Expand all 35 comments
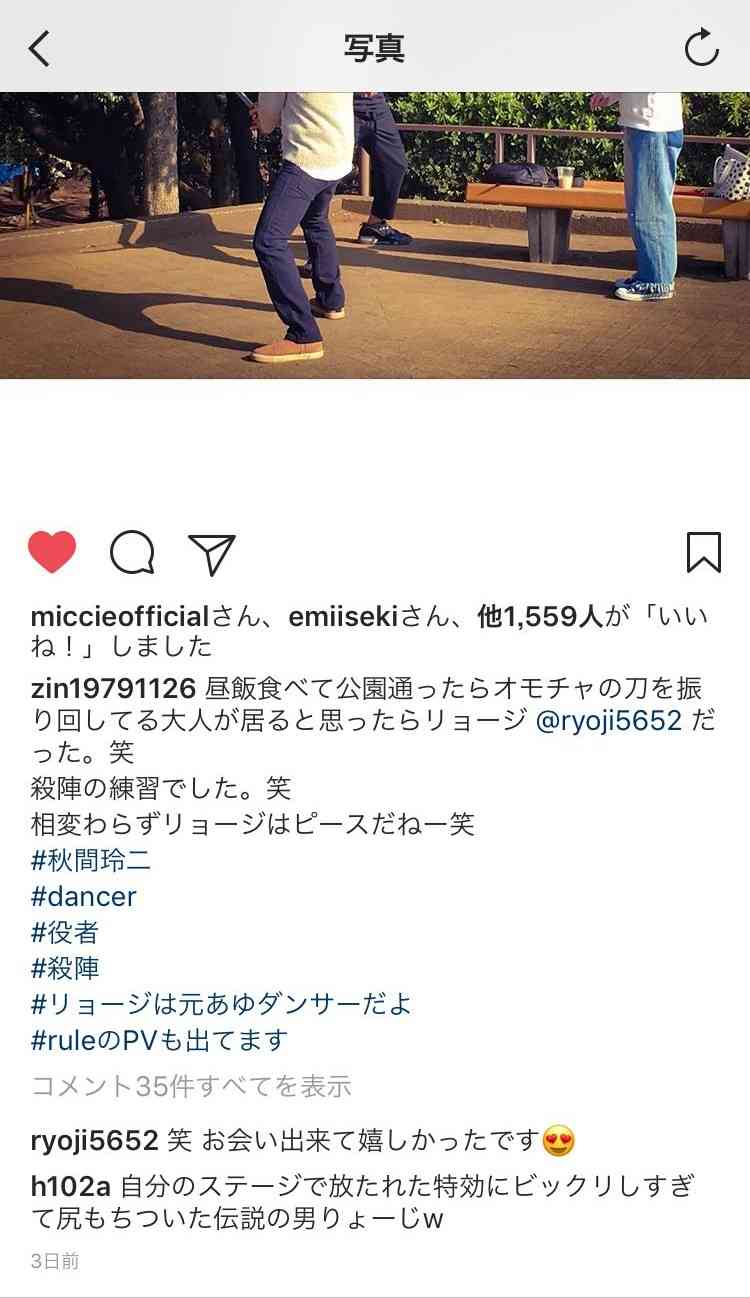The image size is (750, 1298). [191, 1085]
